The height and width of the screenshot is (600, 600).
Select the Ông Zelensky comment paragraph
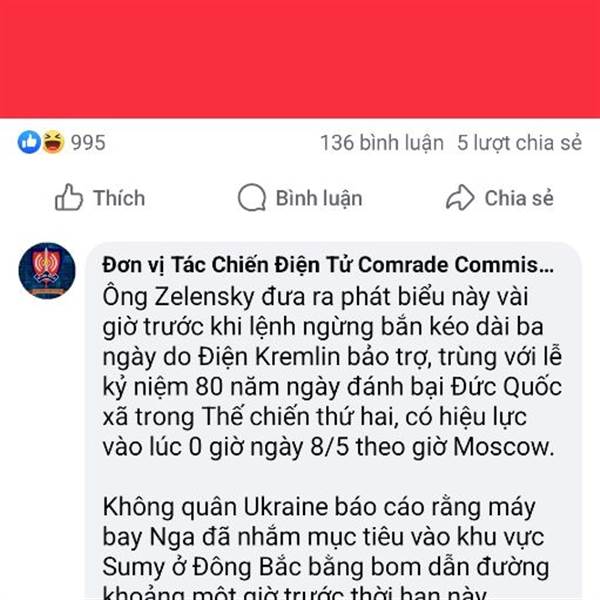pos(332,372)
